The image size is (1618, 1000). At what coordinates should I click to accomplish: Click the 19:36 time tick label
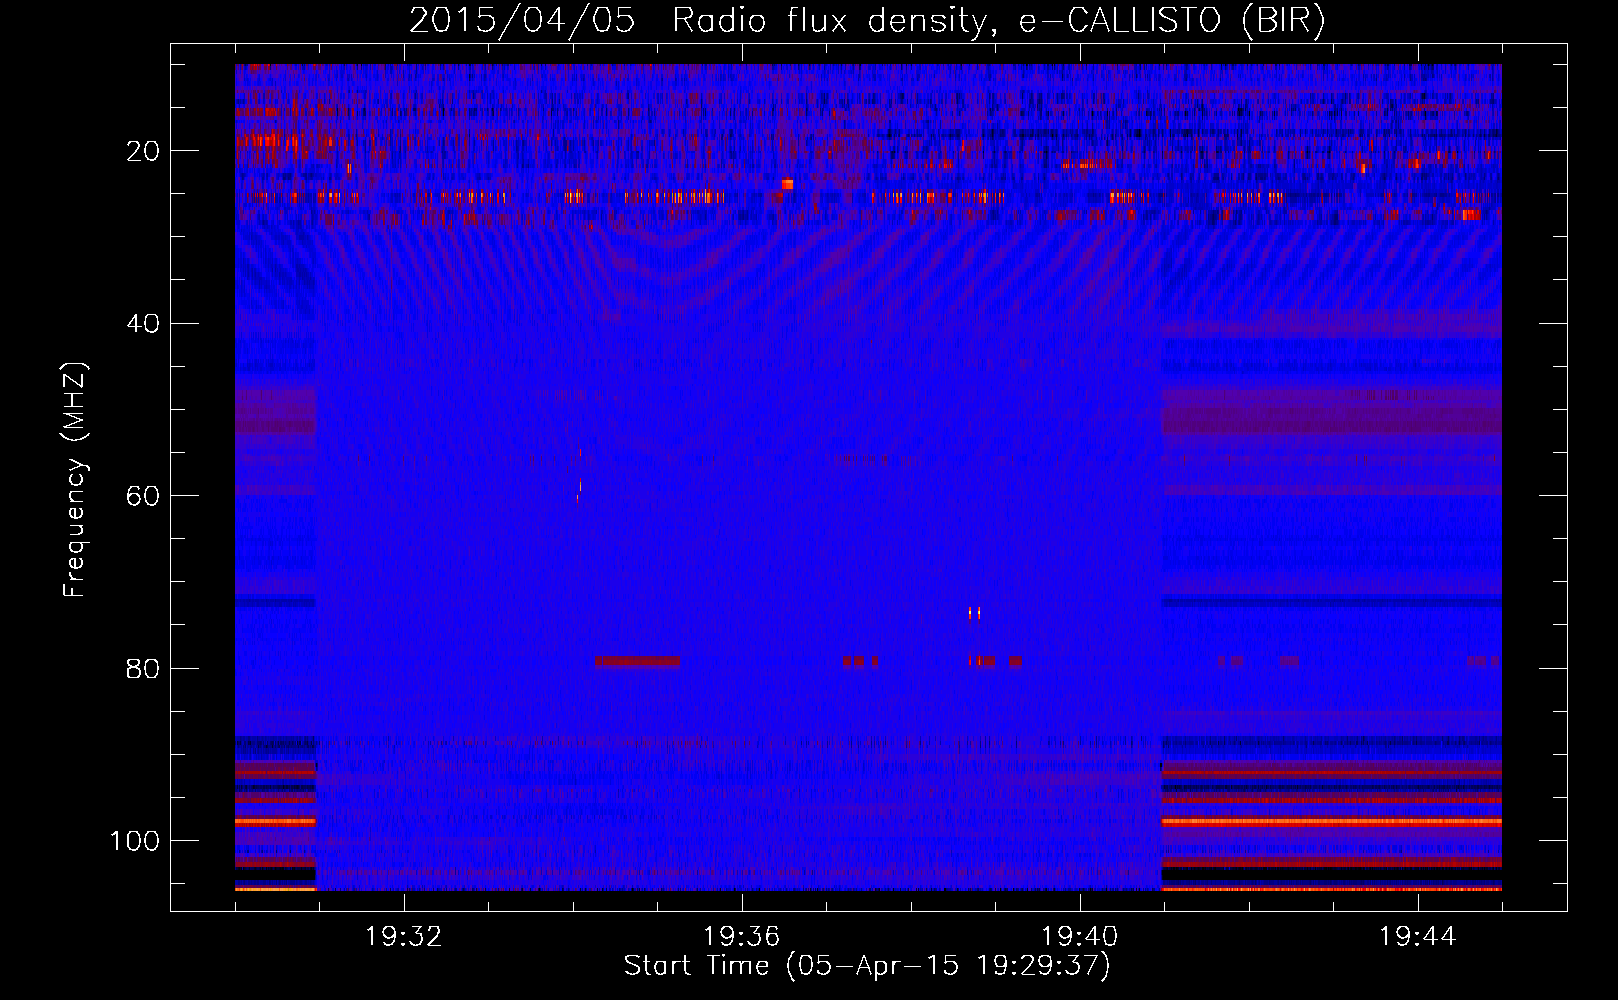(742, 937)
